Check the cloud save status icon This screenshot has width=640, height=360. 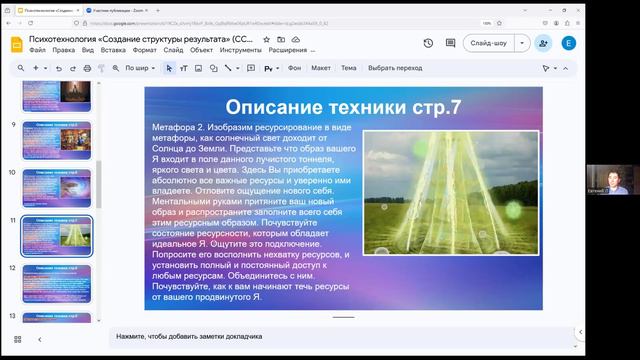point(296,40)
